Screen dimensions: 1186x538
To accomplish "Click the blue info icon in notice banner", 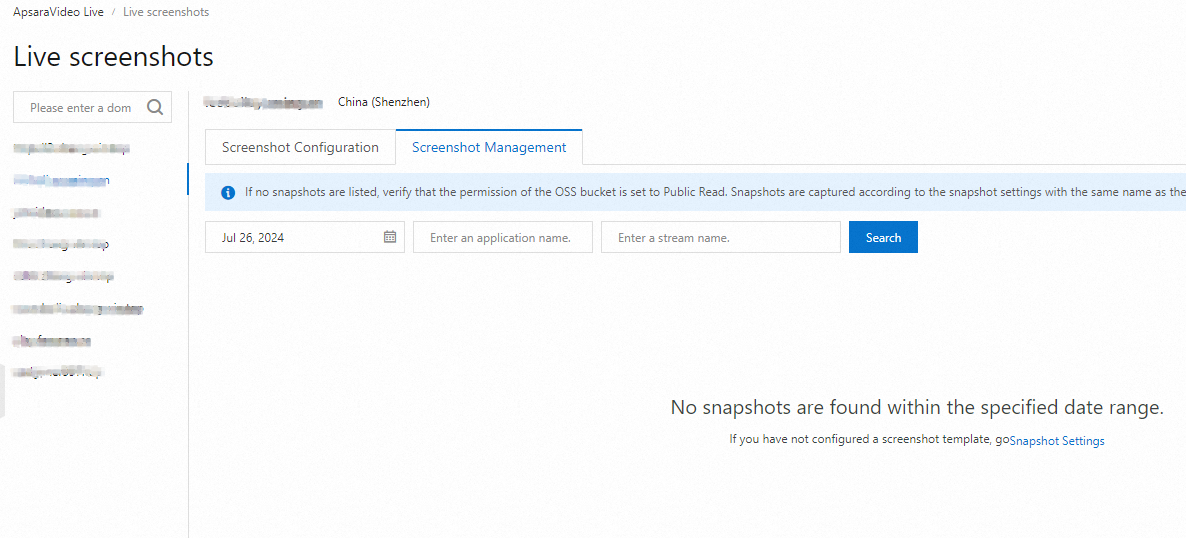I will click(x=227, y=192).
